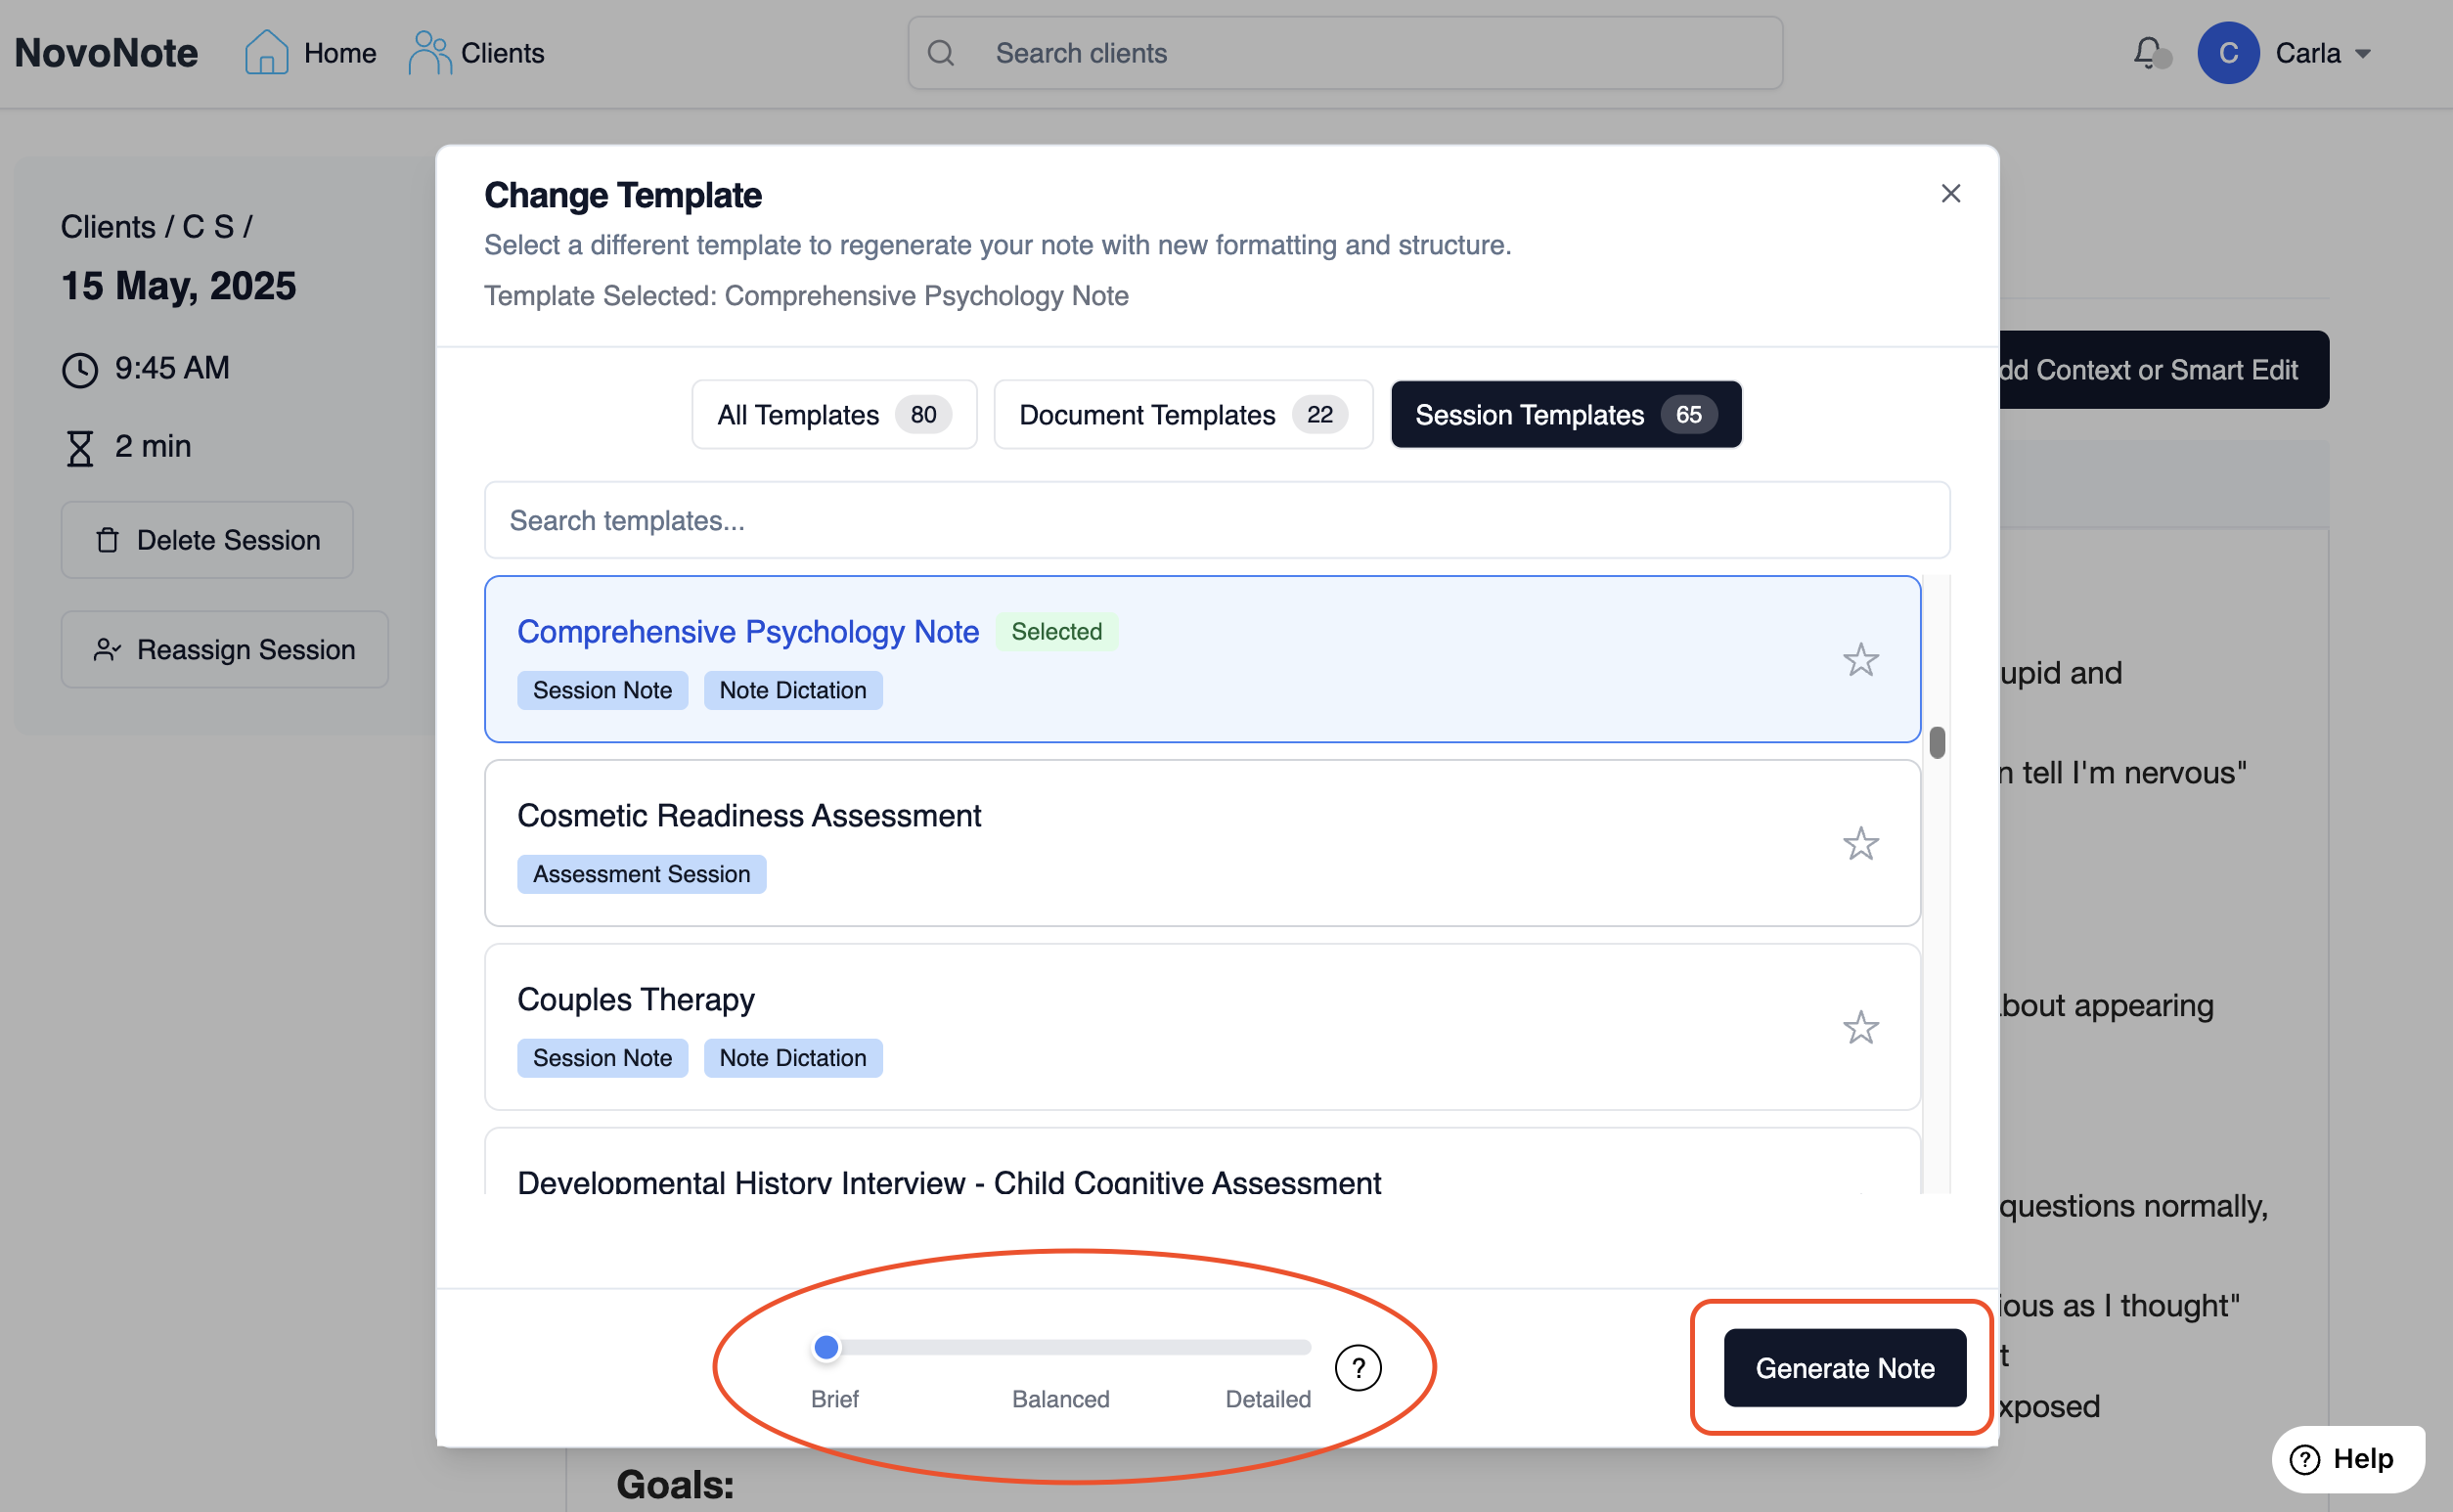Favorite the Comprehensive Psychology Note template star
2453x1512 pixels.
click(x=1860, y=660)
